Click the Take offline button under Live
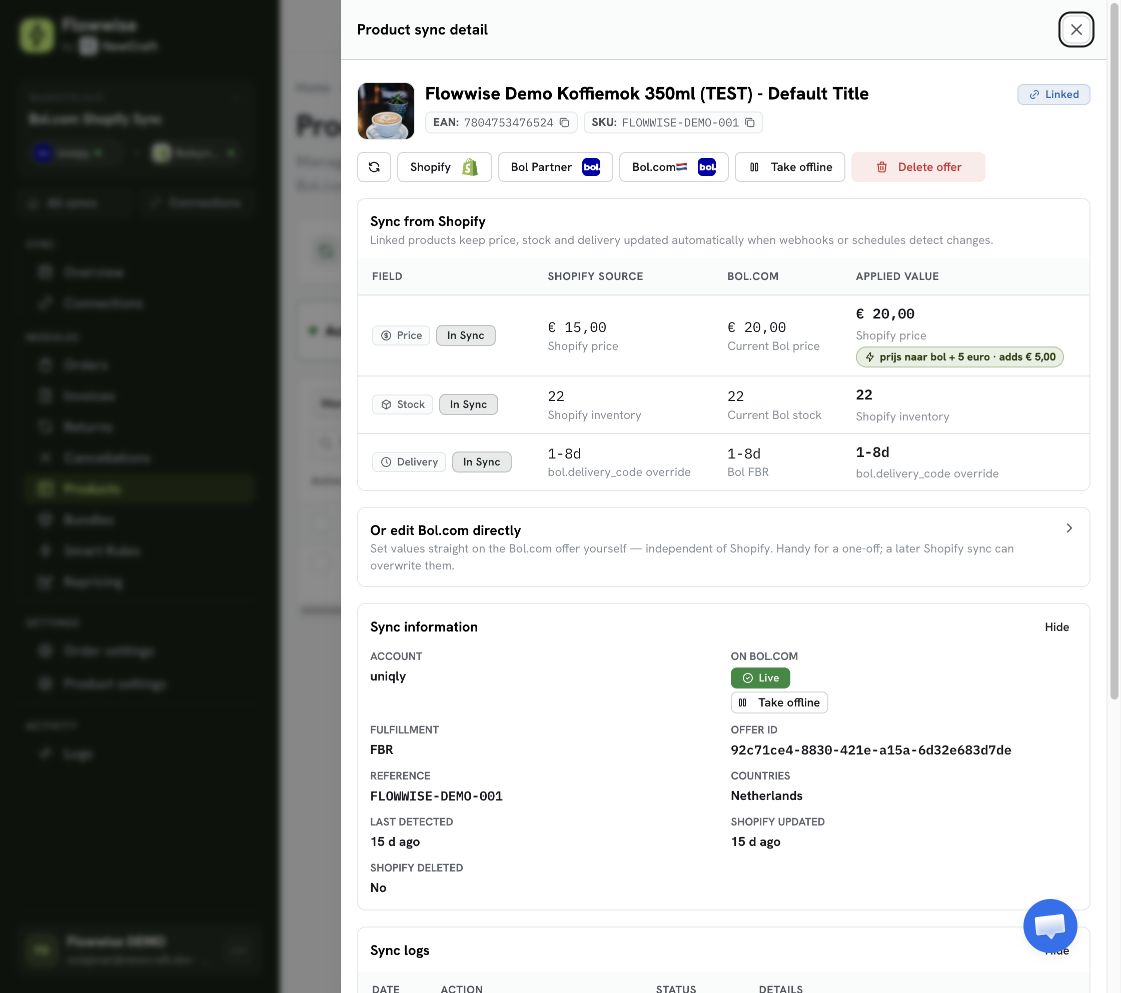The height and width of the screenshot is (993, 1121). point(779,702)
